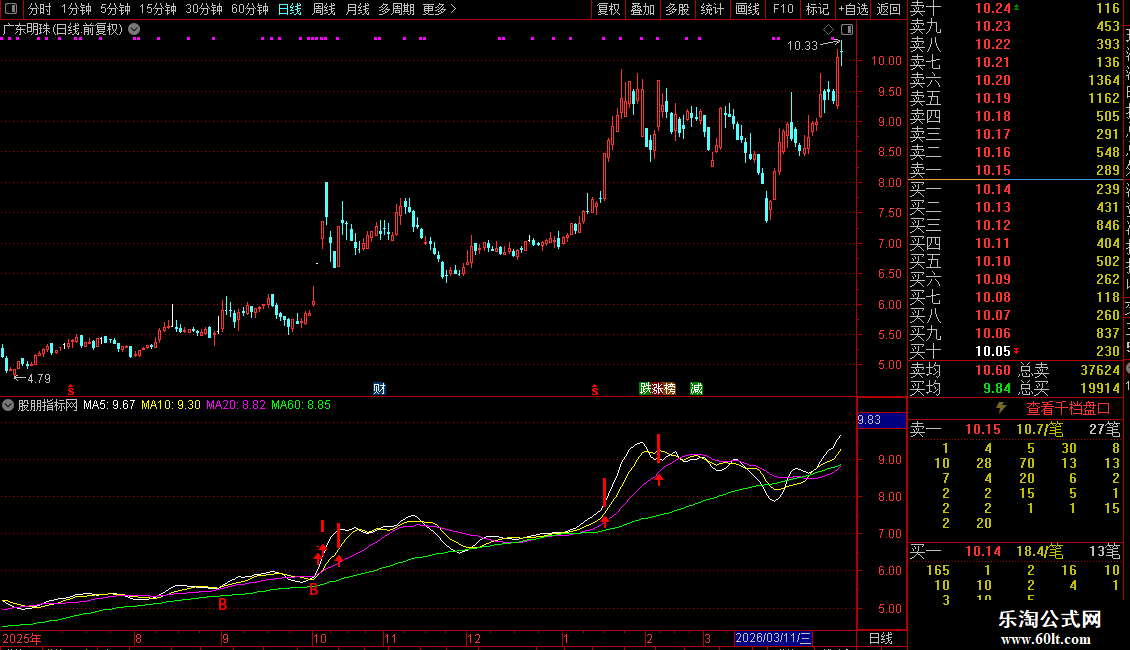This screenshot has height=650, width=1130.
Task: Click the 标记 mark button
Action: [817, 9]
